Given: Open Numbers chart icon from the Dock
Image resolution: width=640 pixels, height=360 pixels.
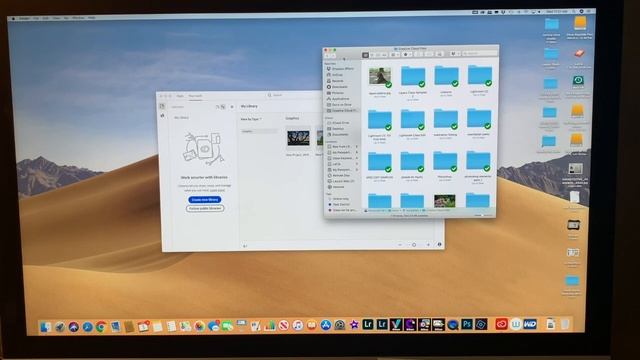Looking at the screenshot, I should [x=270, y=326].
